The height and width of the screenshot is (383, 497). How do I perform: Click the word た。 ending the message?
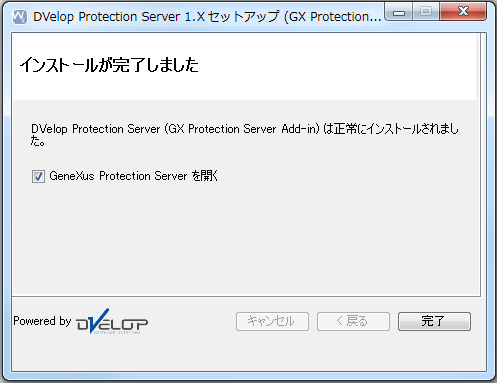[38, 141]
